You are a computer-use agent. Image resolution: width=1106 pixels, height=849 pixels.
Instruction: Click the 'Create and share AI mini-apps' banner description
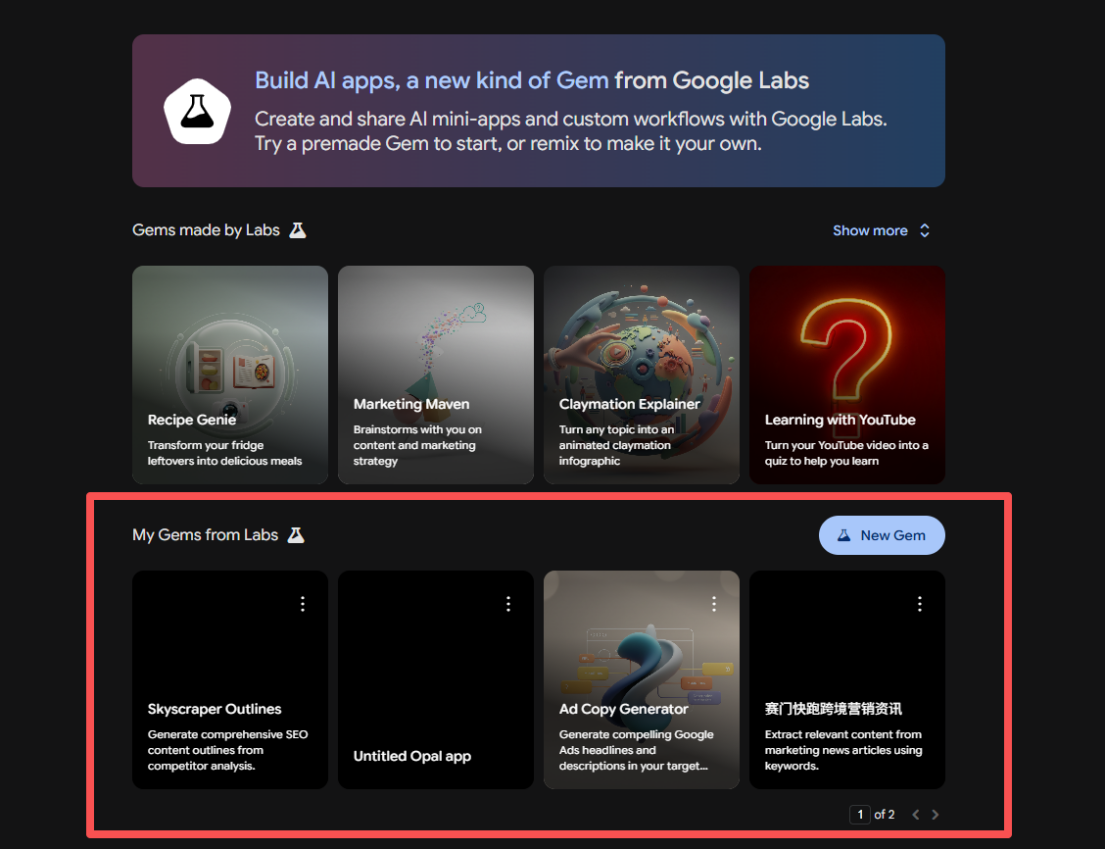(571, 131)
